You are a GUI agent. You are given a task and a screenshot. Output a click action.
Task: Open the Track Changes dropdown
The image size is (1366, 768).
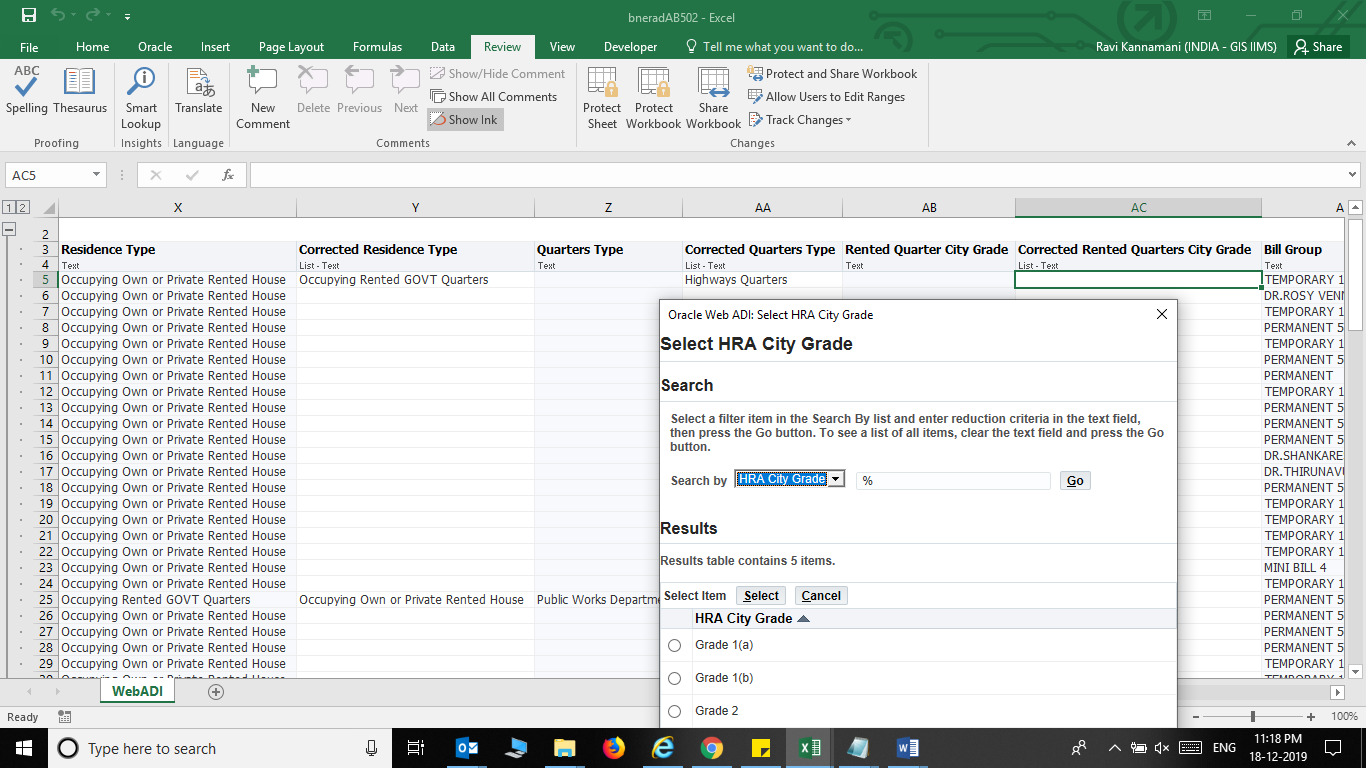[800, 120]
